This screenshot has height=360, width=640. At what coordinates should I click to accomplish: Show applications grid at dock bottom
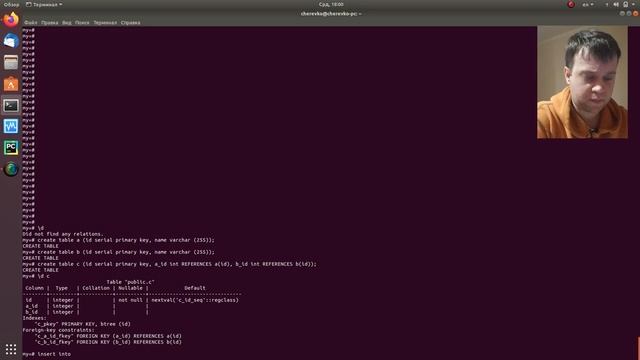coord(11,349)
